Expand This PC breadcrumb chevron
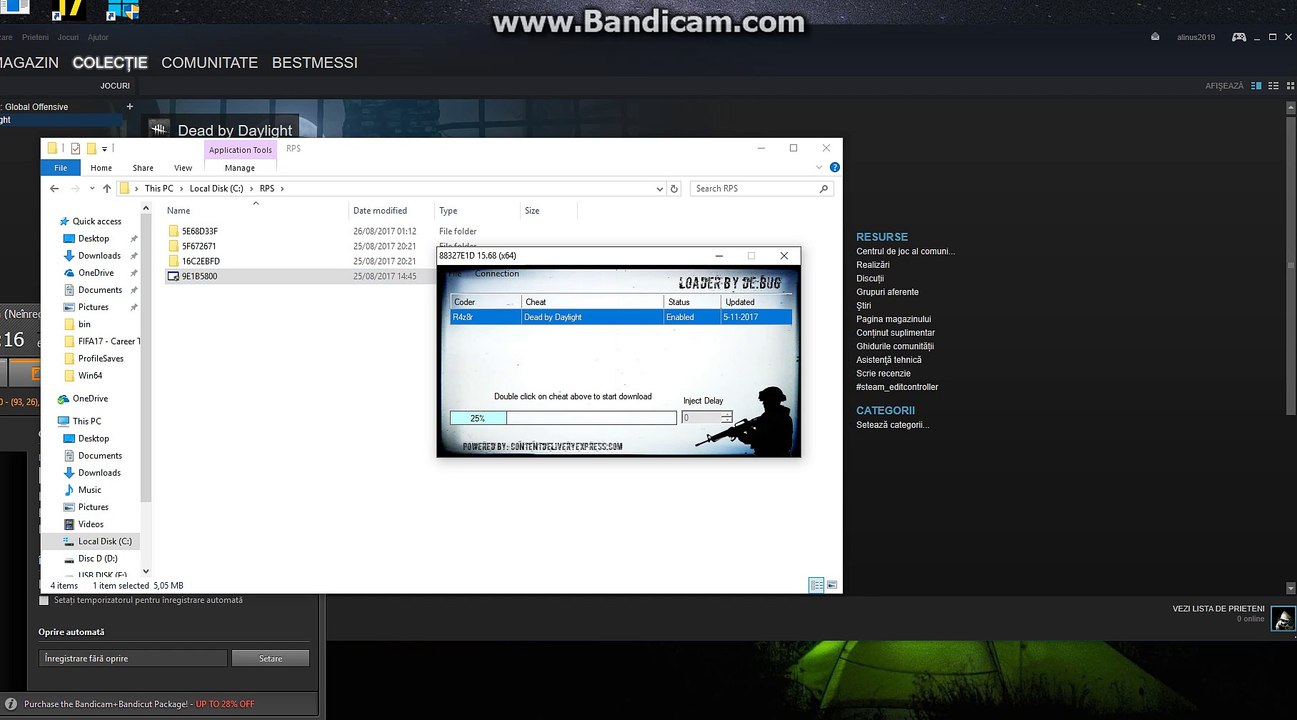Viewport: 1297px width, 720px height. (179, 188)
